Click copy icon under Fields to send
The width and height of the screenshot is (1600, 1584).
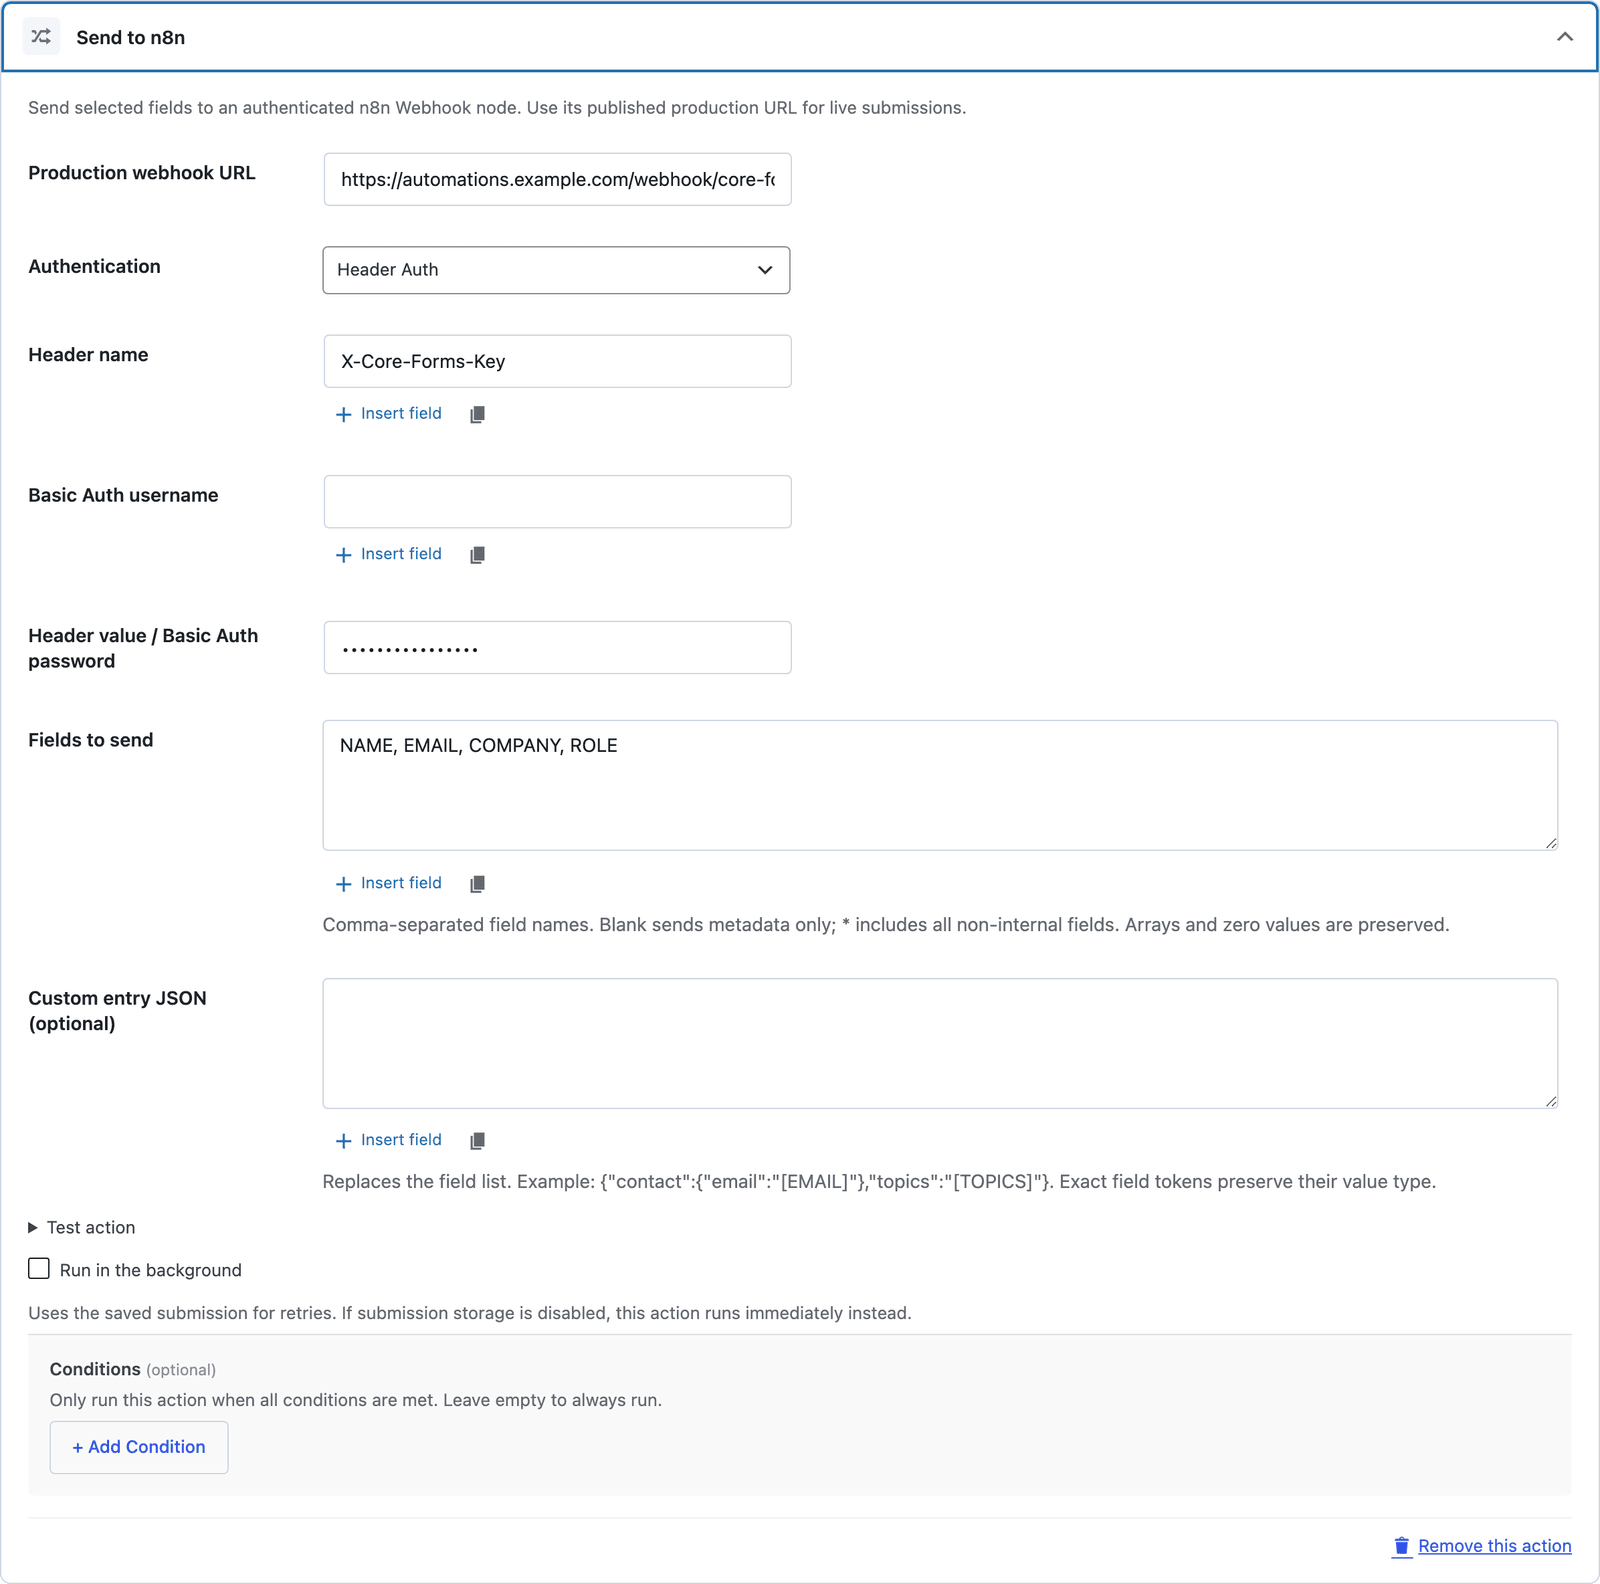(x=478, y=883)
